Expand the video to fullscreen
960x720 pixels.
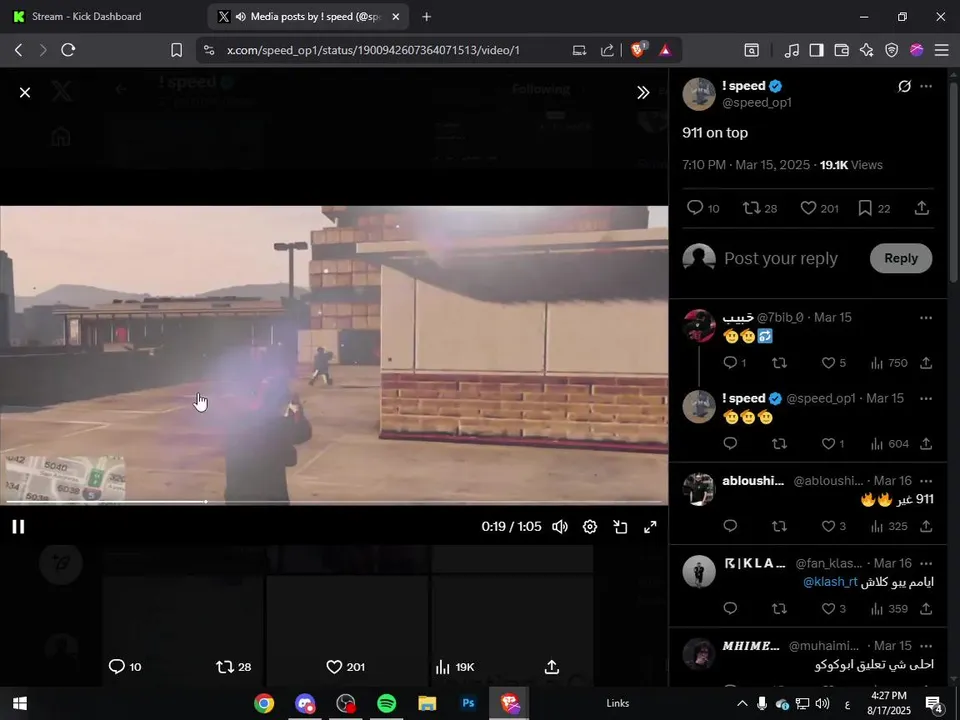pyautogui.click(x=650, y=527)
